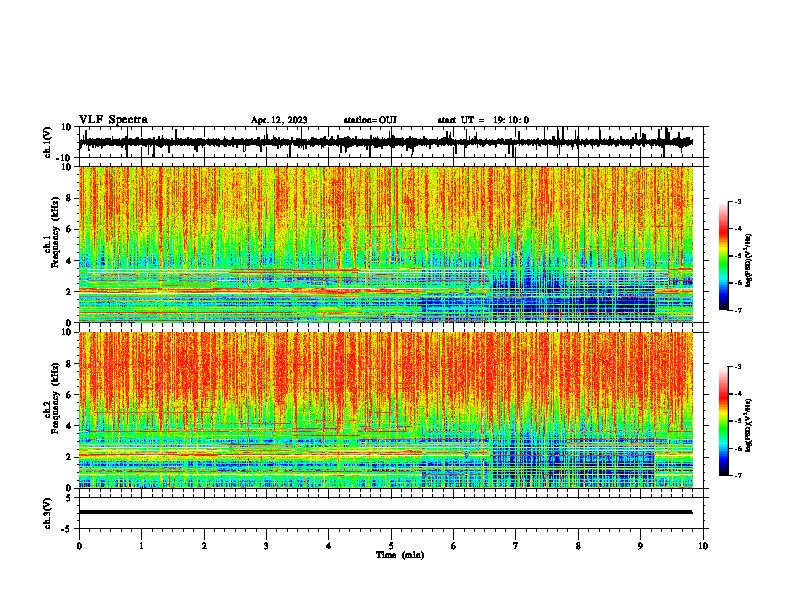This screenshot has height=612, width=792.
Task: Click the "ch.1(V)" waveform axis label
Action: click(x=48, y=142)
